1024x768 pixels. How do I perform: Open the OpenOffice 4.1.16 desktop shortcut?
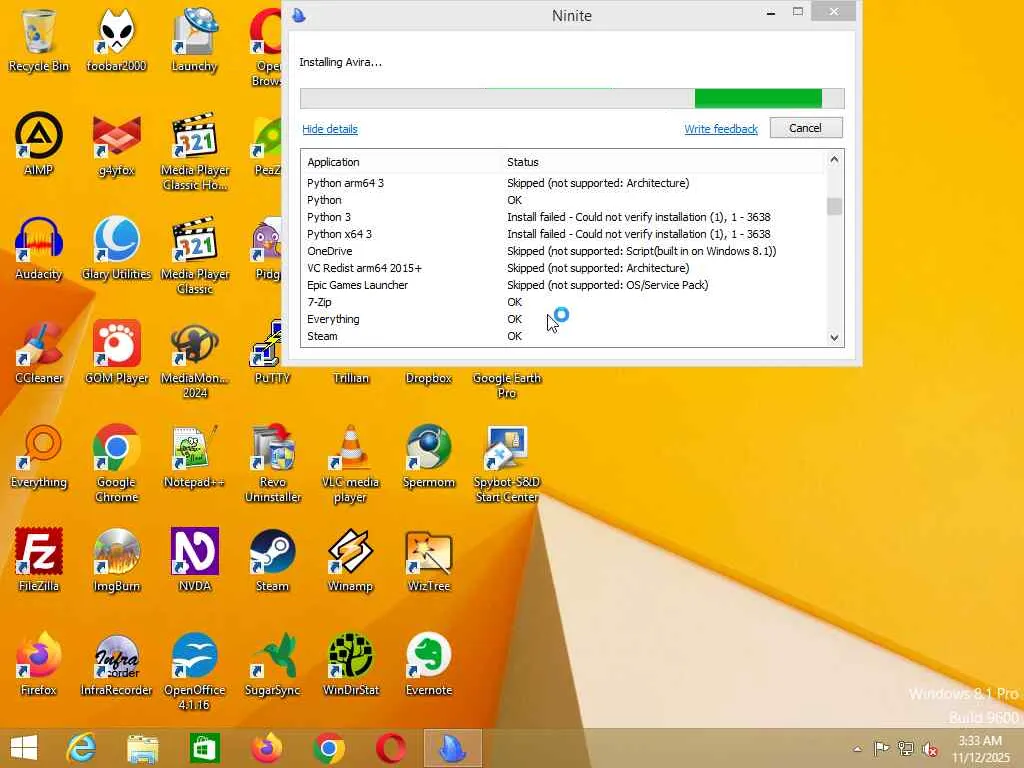[195, 671]
